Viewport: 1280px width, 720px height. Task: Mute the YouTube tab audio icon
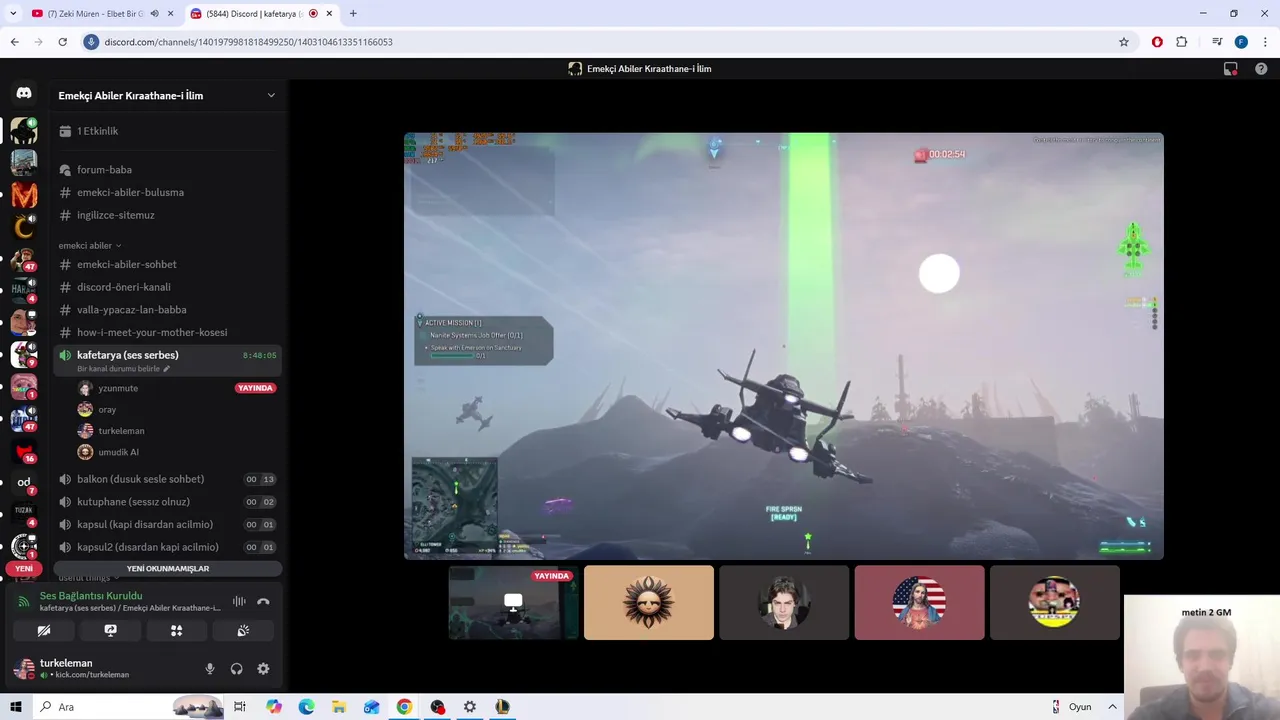pyautogui.click(x=154, y=14)
